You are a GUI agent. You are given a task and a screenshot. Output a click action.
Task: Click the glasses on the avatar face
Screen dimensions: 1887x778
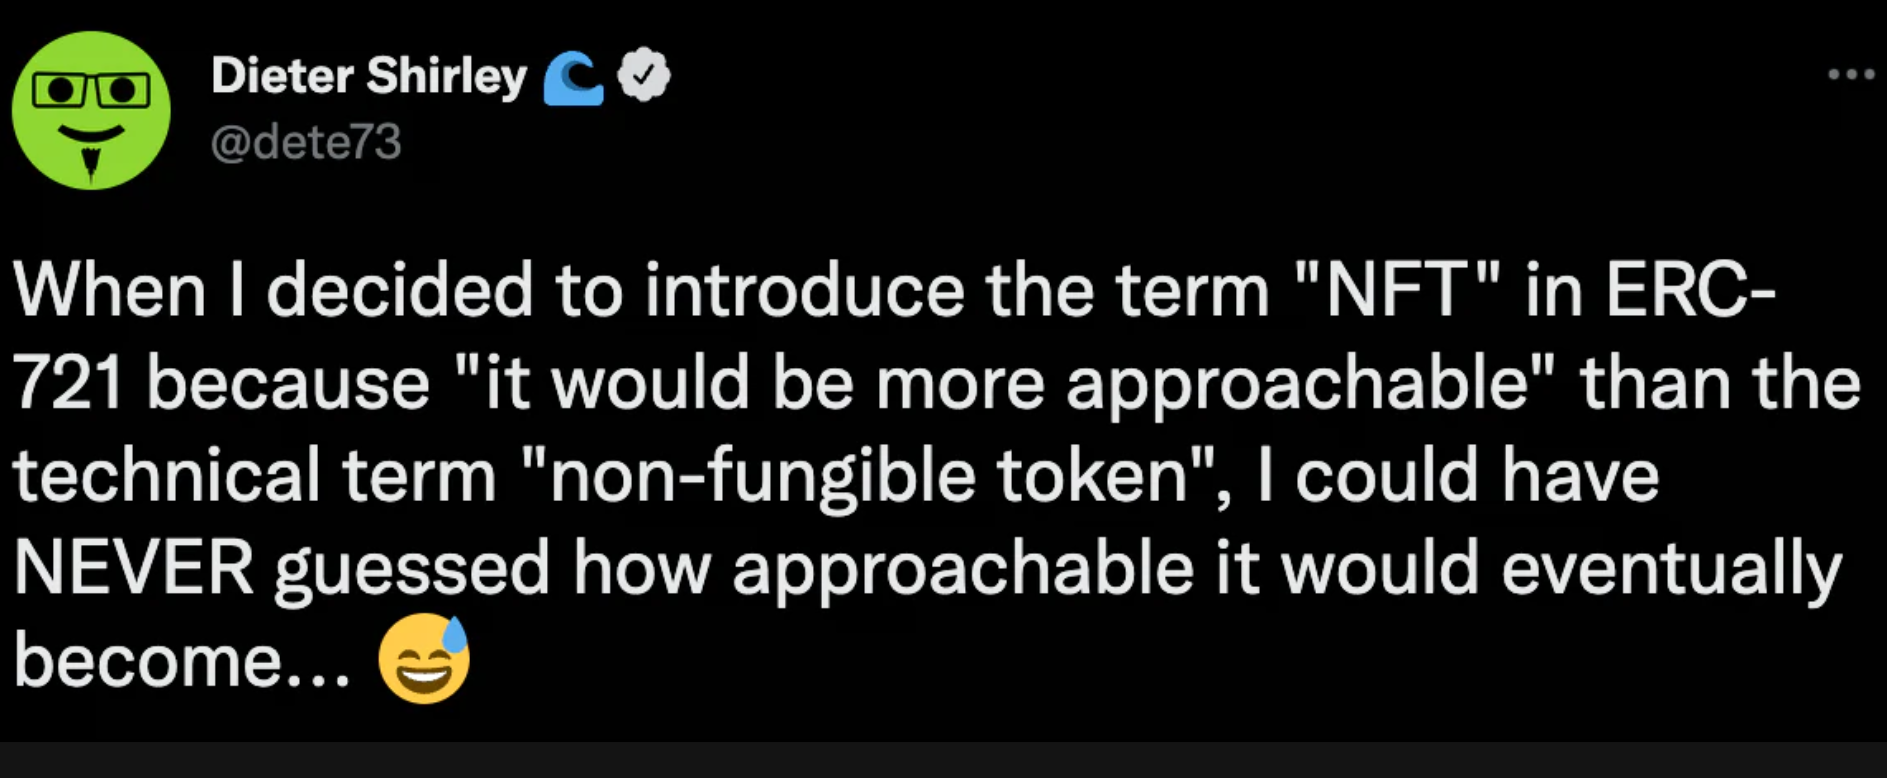click(91, 90)
